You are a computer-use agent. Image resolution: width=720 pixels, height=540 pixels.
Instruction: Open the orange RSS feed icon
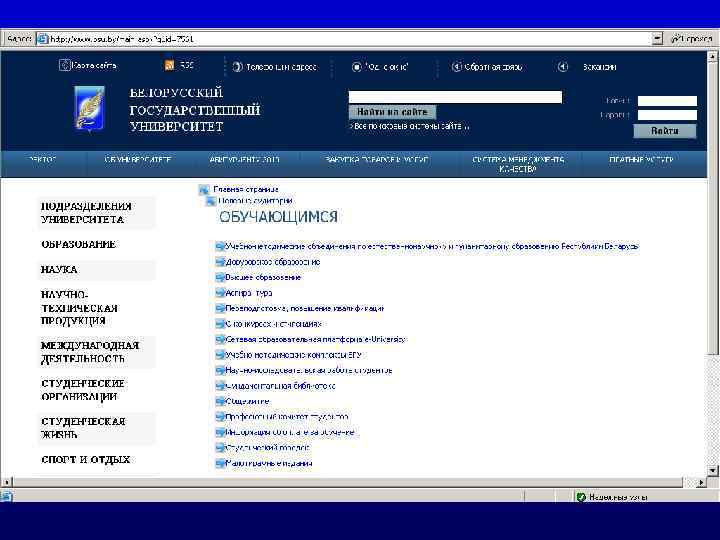coord(169,65)
